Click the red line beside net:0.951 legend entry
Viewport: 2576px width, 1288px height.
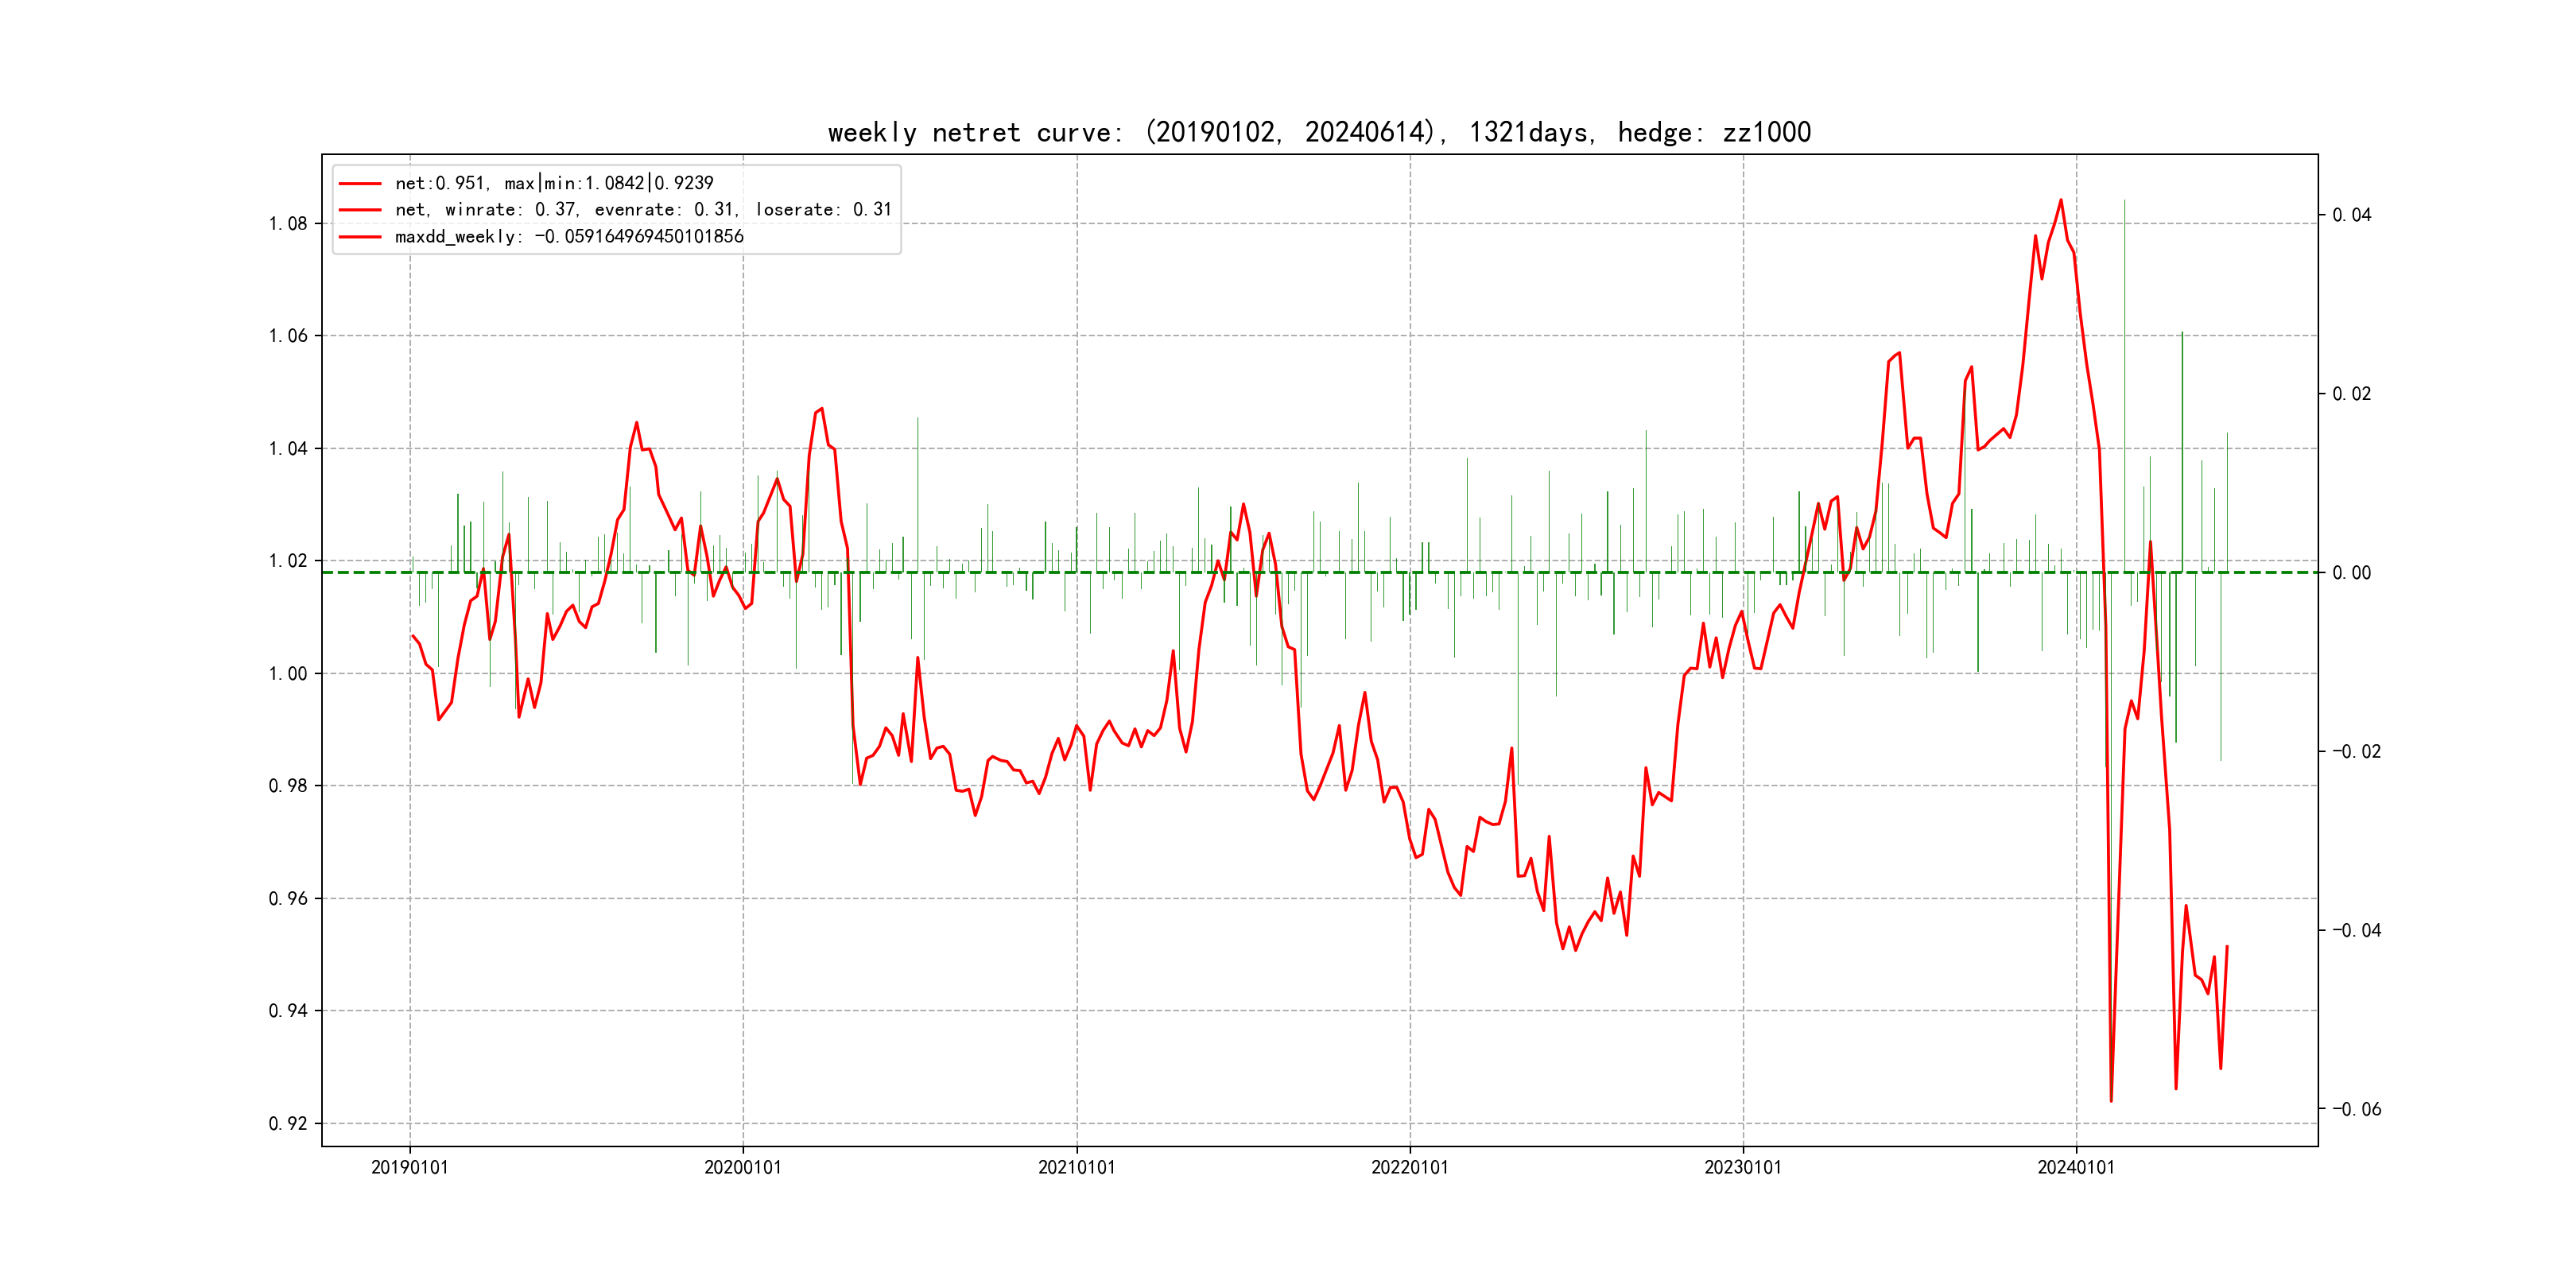[360, 184]
